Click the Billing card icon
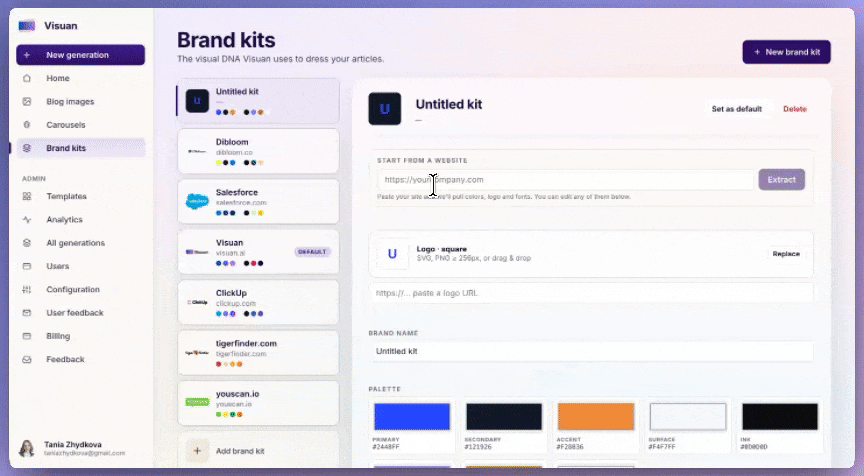The image size is (864, 476). 26,336
